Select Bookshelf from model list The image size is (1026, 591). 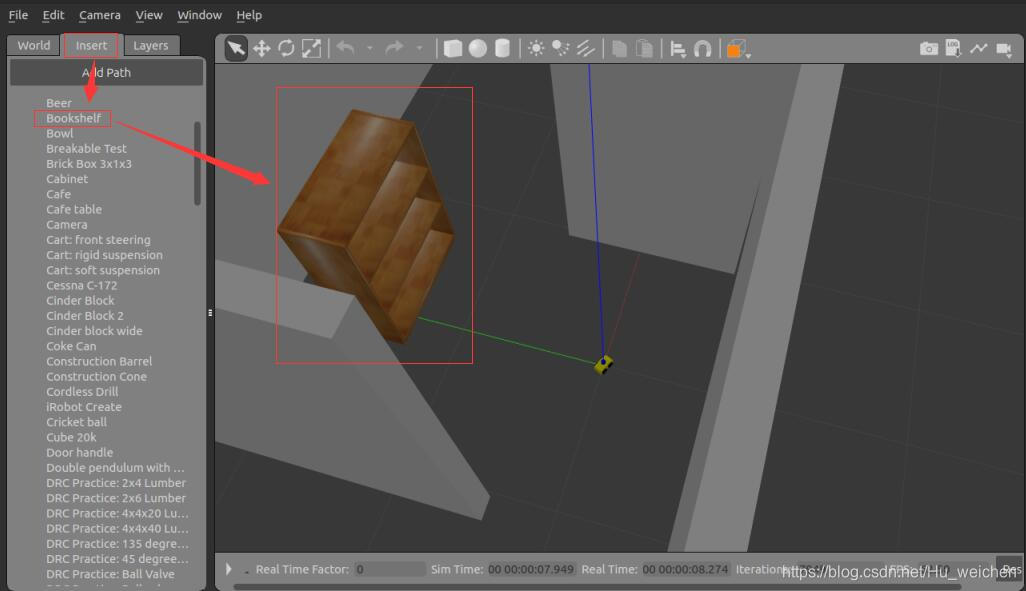[x=73, y=118]
